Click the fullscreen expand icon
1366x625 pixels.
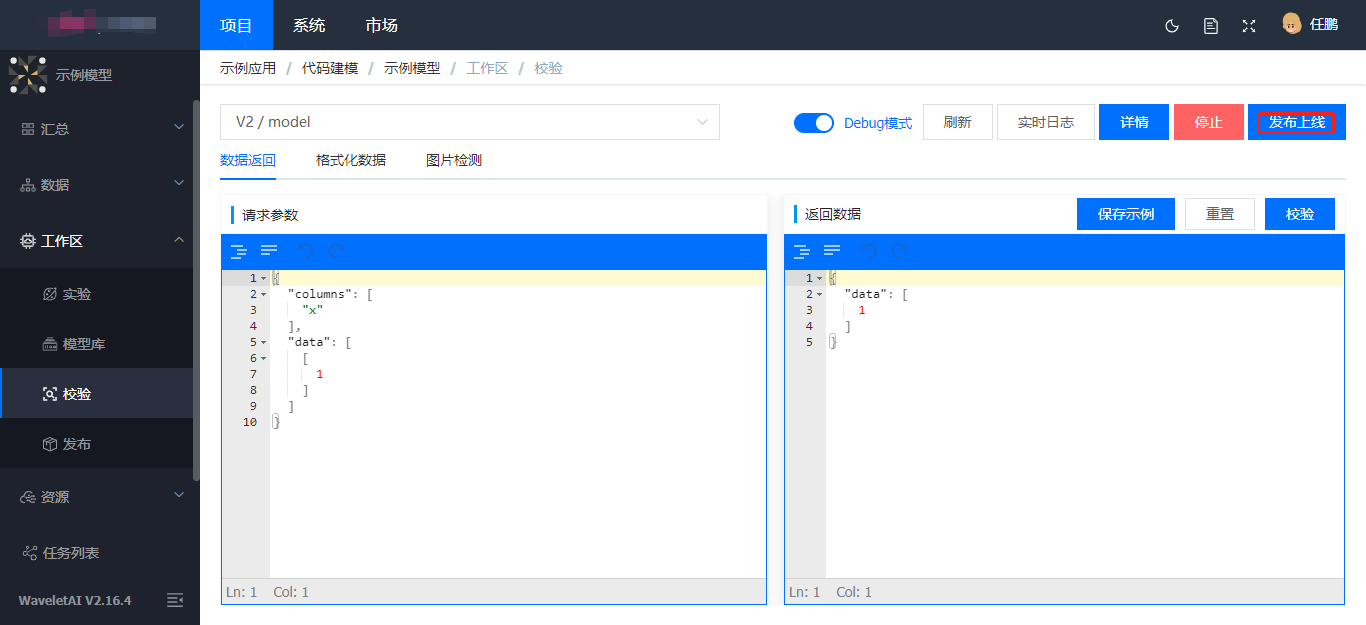point(1248,26)
